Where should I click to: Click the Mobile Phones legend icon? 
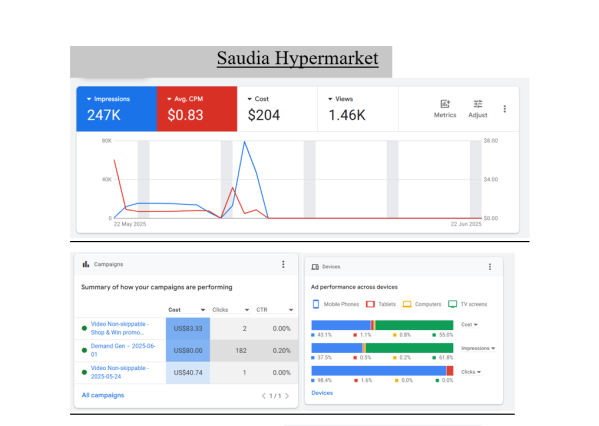point(316,304)
